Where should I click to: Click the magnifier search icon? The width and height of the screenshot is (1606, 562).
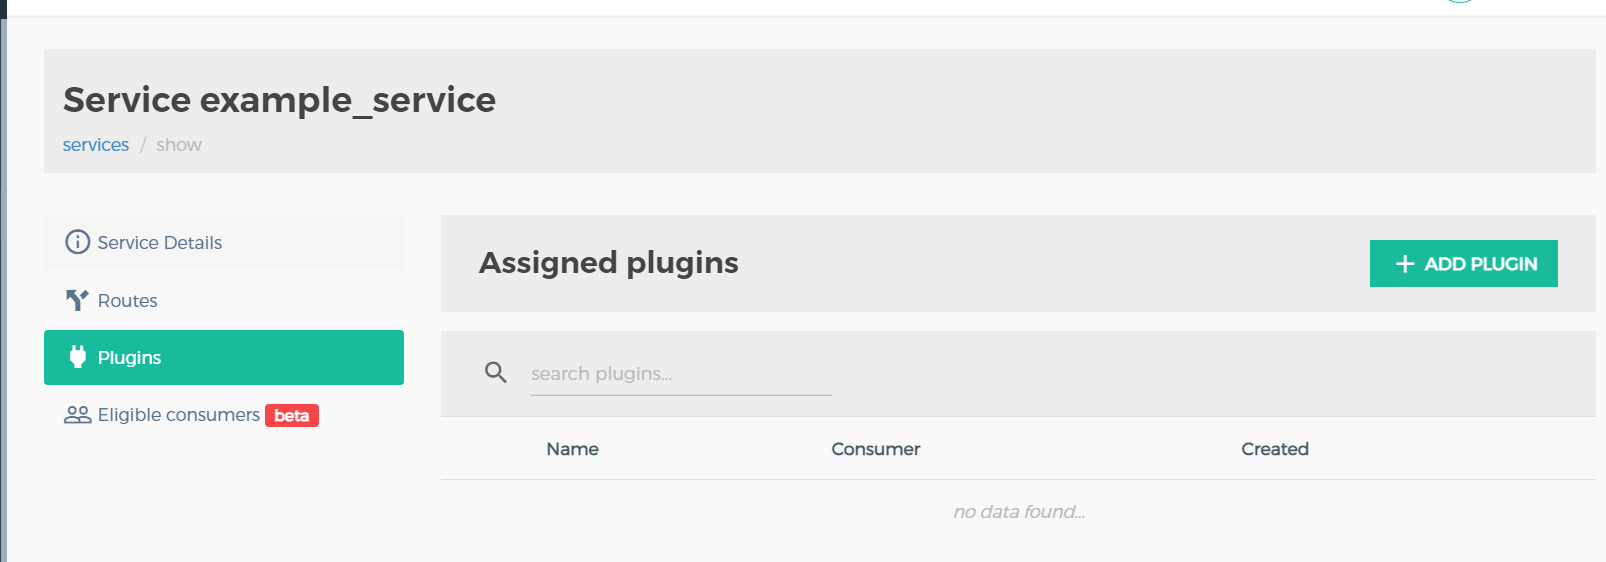click(x=496, y=373)
